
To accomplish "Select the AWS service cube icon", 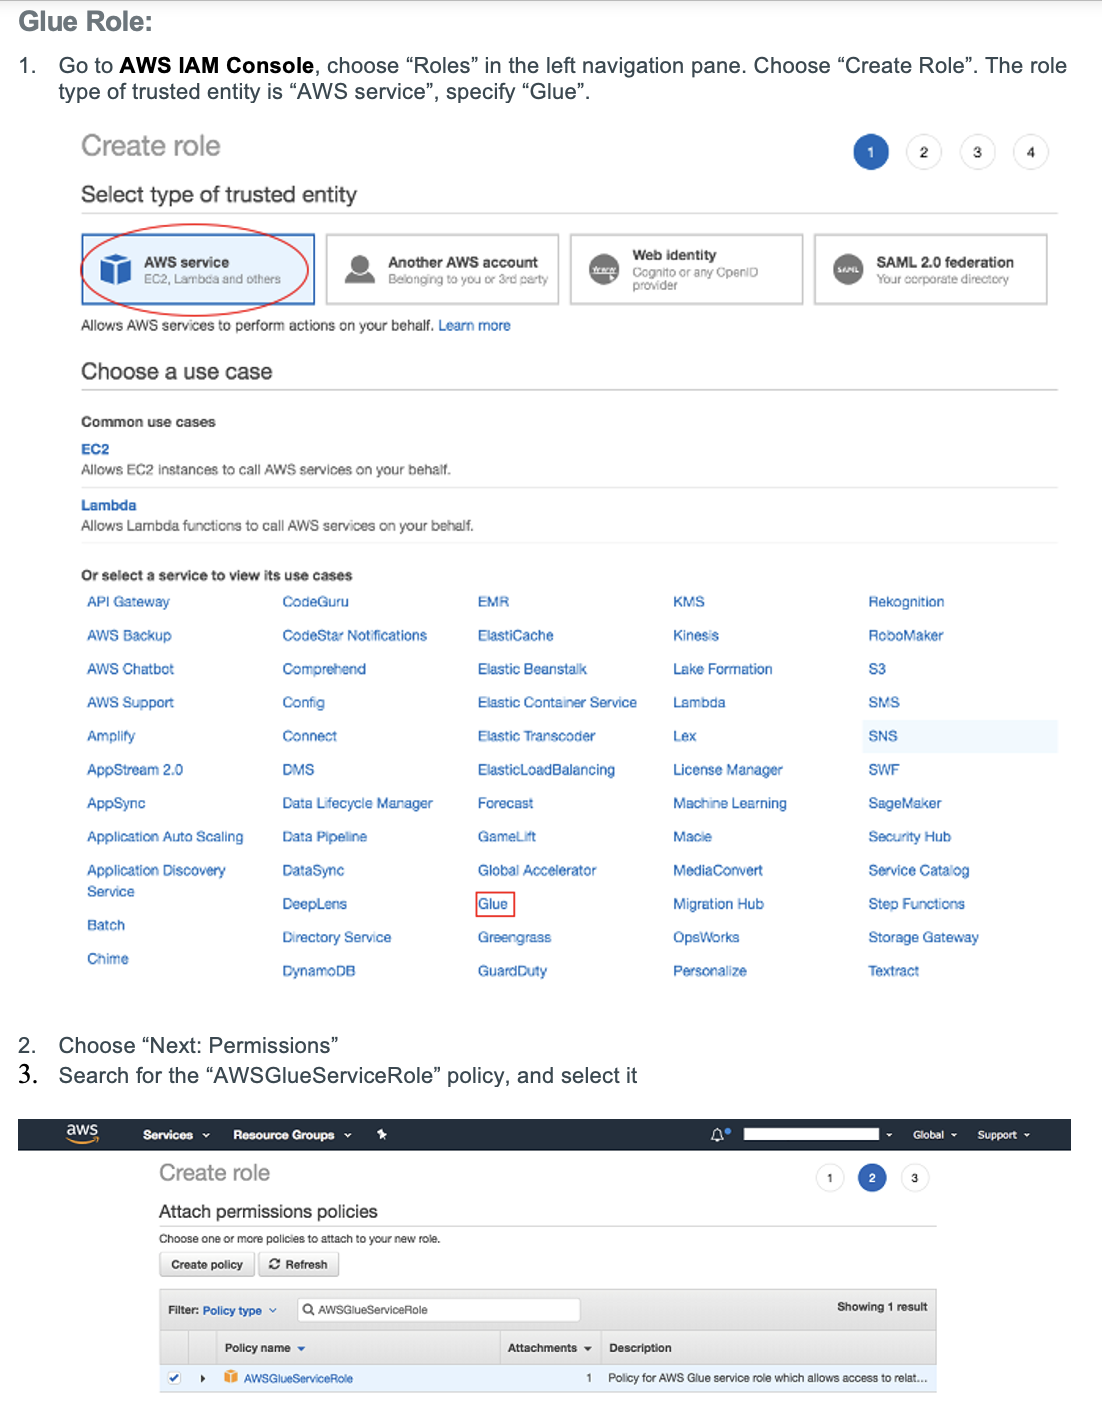I will coord(116,269).
